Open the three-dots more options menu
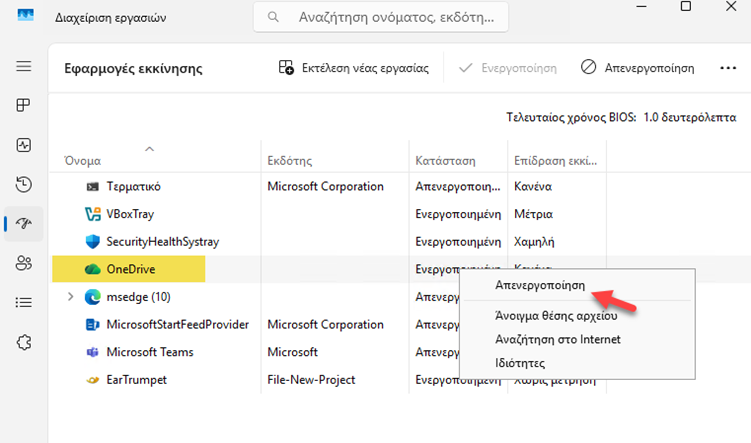The height and width of the screenshot is (443, 751). pos(727,68)
